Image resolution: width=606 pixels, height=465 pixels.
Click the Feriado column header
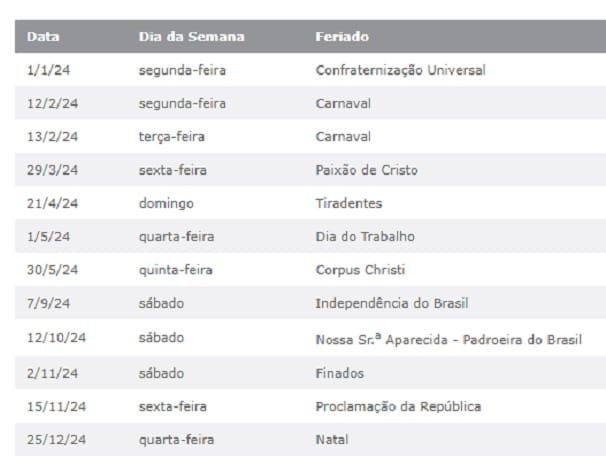pyautogui.click(x=342, y=37)
